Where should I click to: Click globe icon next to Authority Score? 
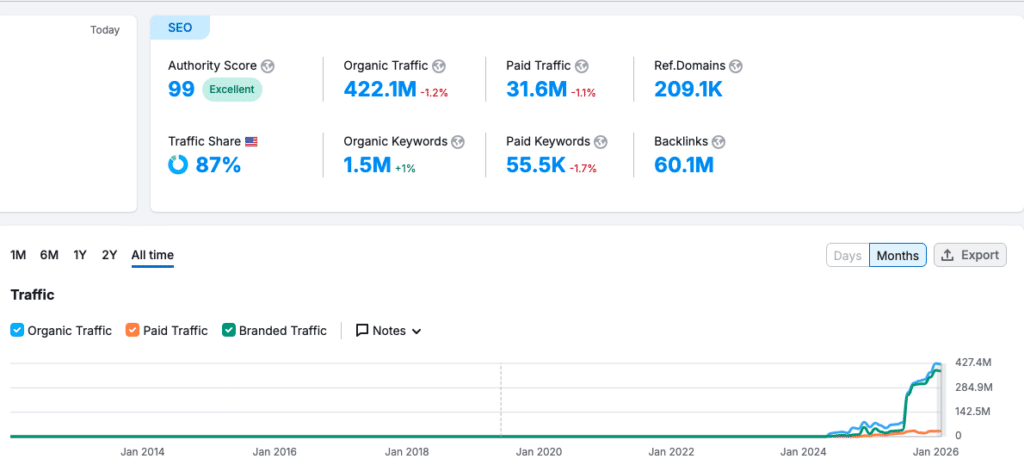[268, 66]
